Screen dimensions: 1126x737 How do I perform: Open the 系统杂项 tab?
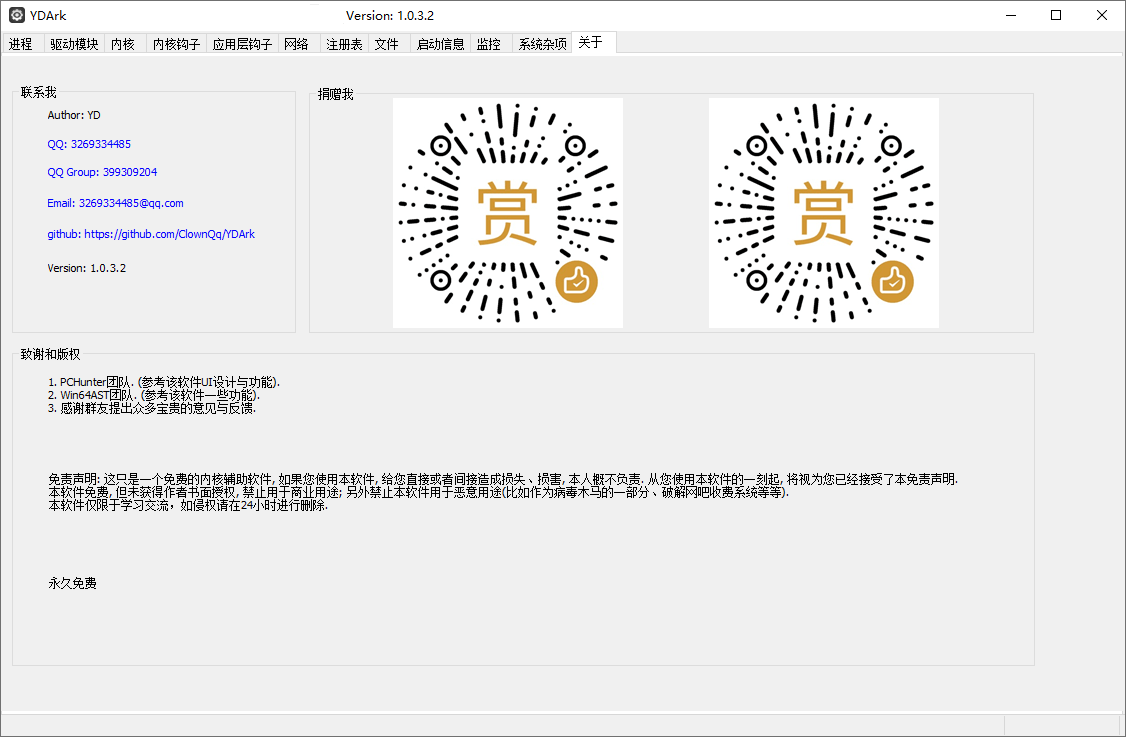(x=542, y=44)
